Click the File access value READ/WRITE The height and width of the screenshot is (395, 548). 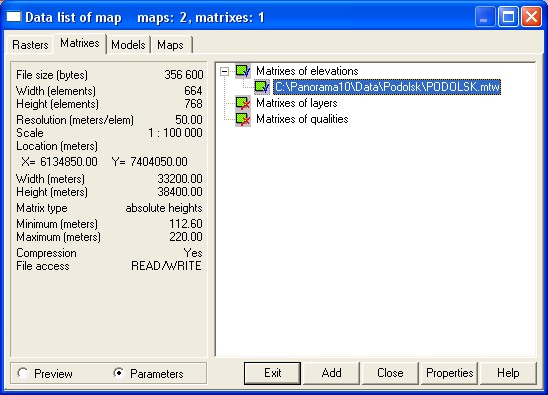[166, 266]
